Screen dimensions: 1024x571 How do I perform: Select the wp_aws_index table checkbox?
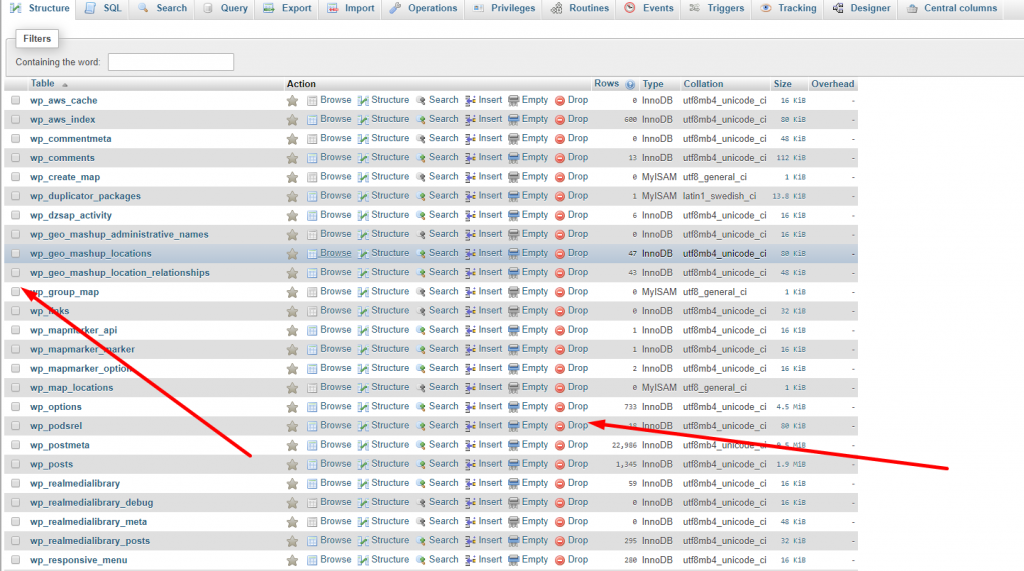click(x=15, y=120)
